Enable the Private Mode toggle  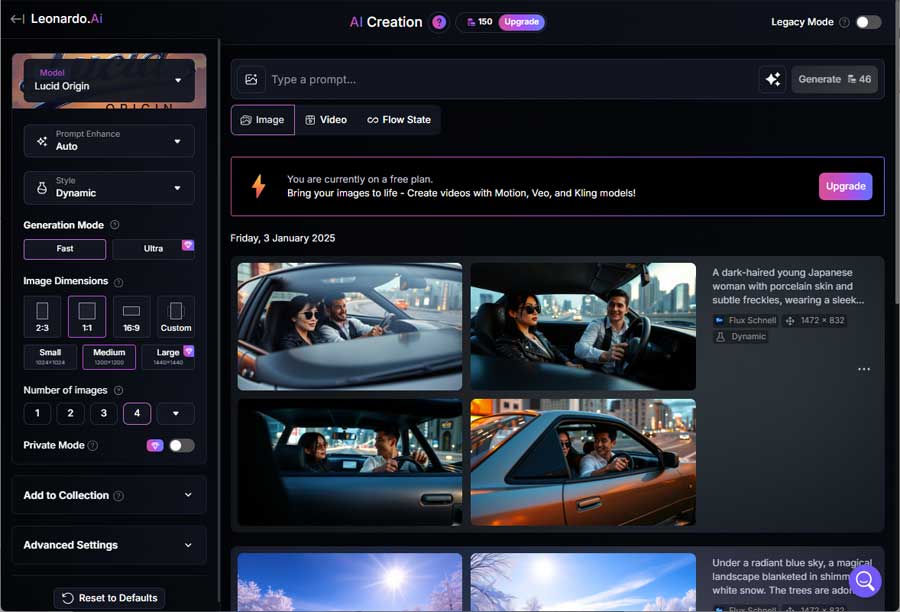tap(181, 446)
